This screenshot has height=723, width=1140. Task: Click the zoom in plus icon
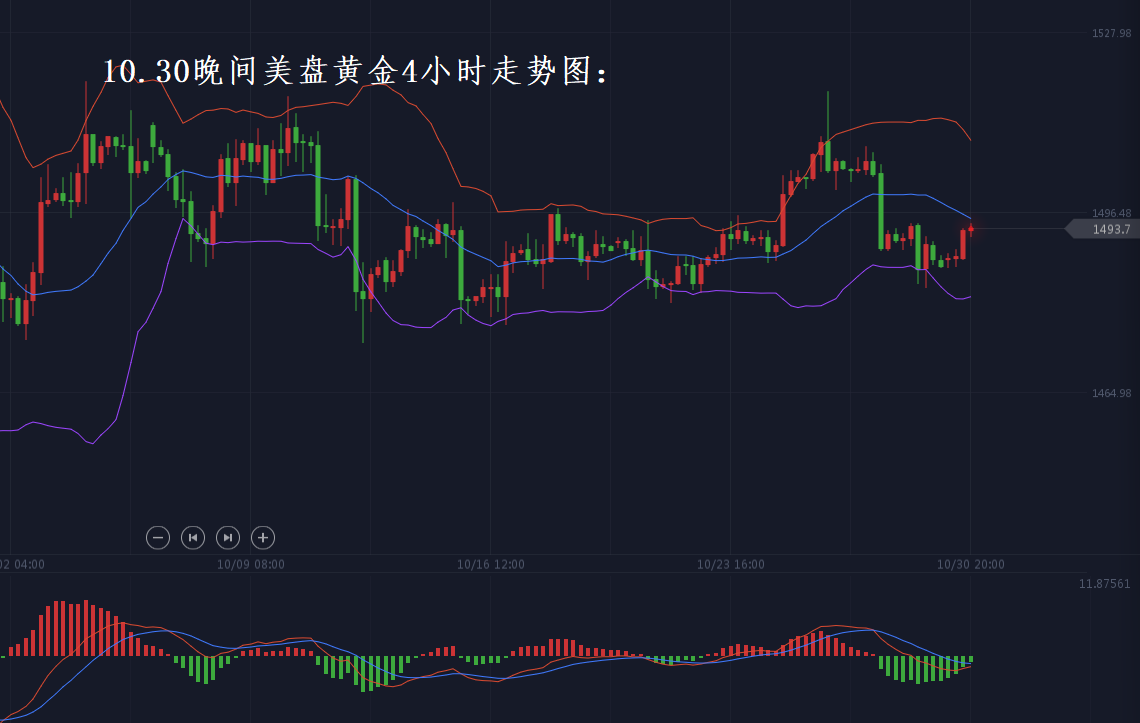click(x=263, y=538)
